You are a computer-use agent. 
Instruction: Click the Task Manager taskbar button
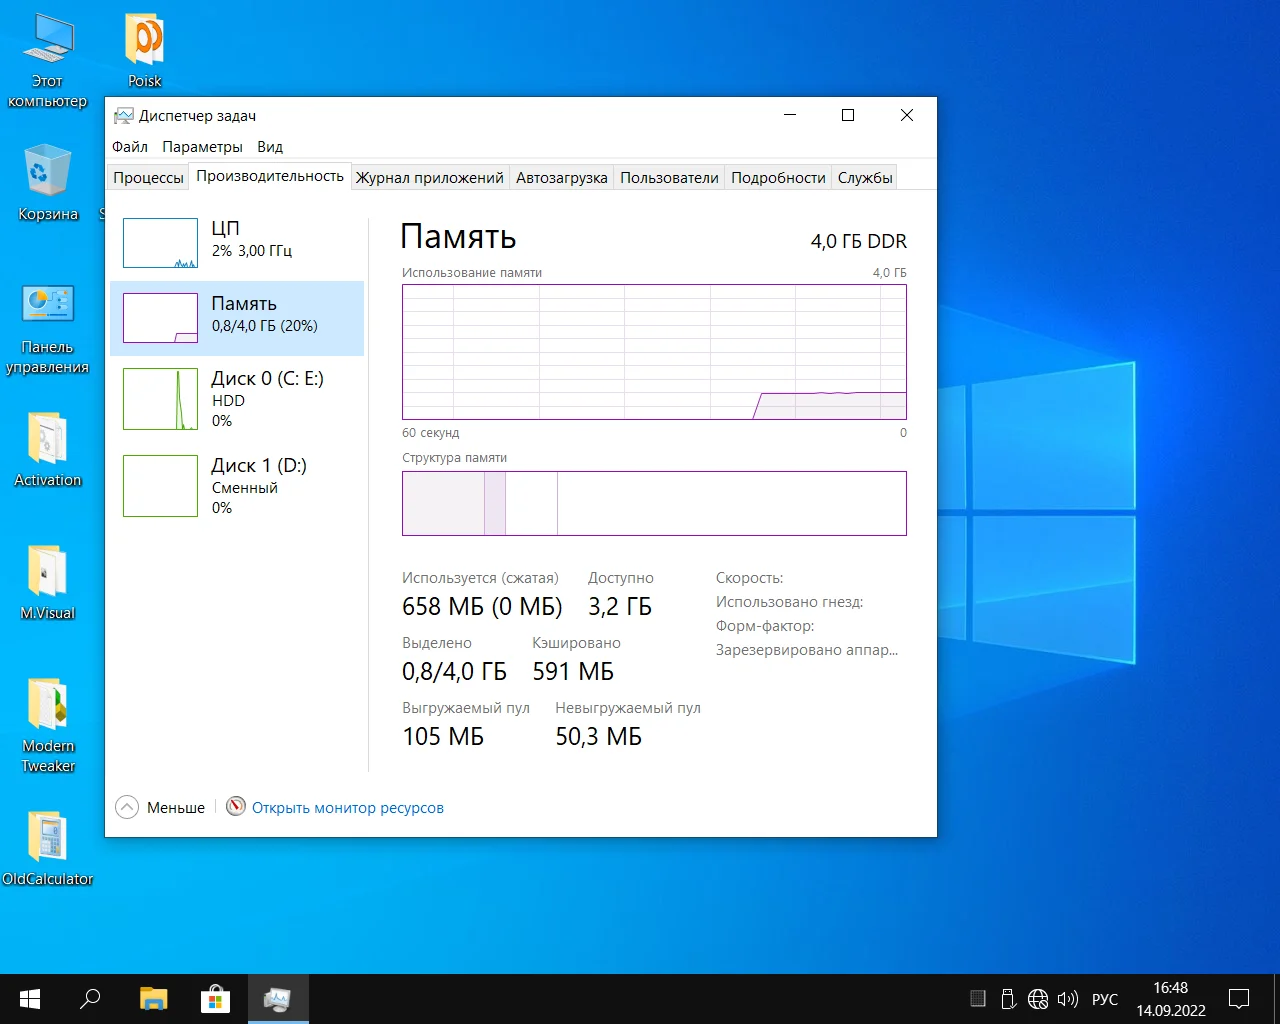pyautogui.click(x=277, y=999)
